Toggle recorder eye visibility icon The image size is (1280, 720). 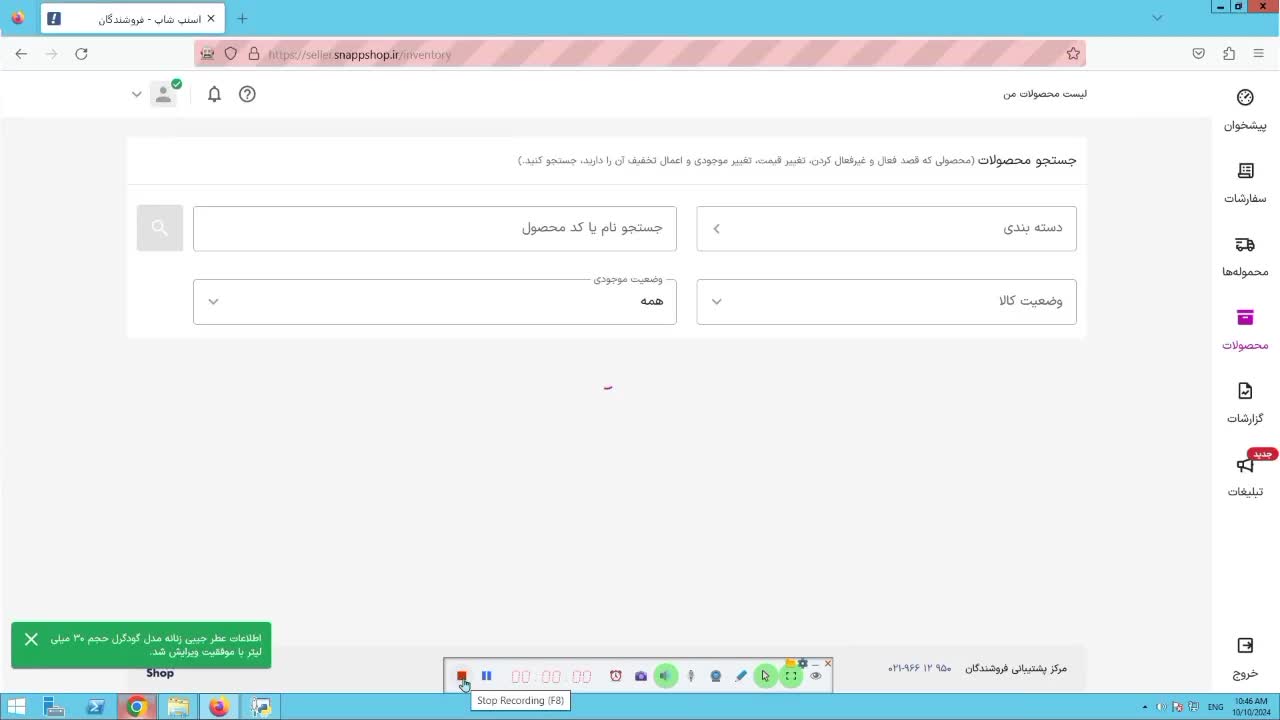[816, 676]
